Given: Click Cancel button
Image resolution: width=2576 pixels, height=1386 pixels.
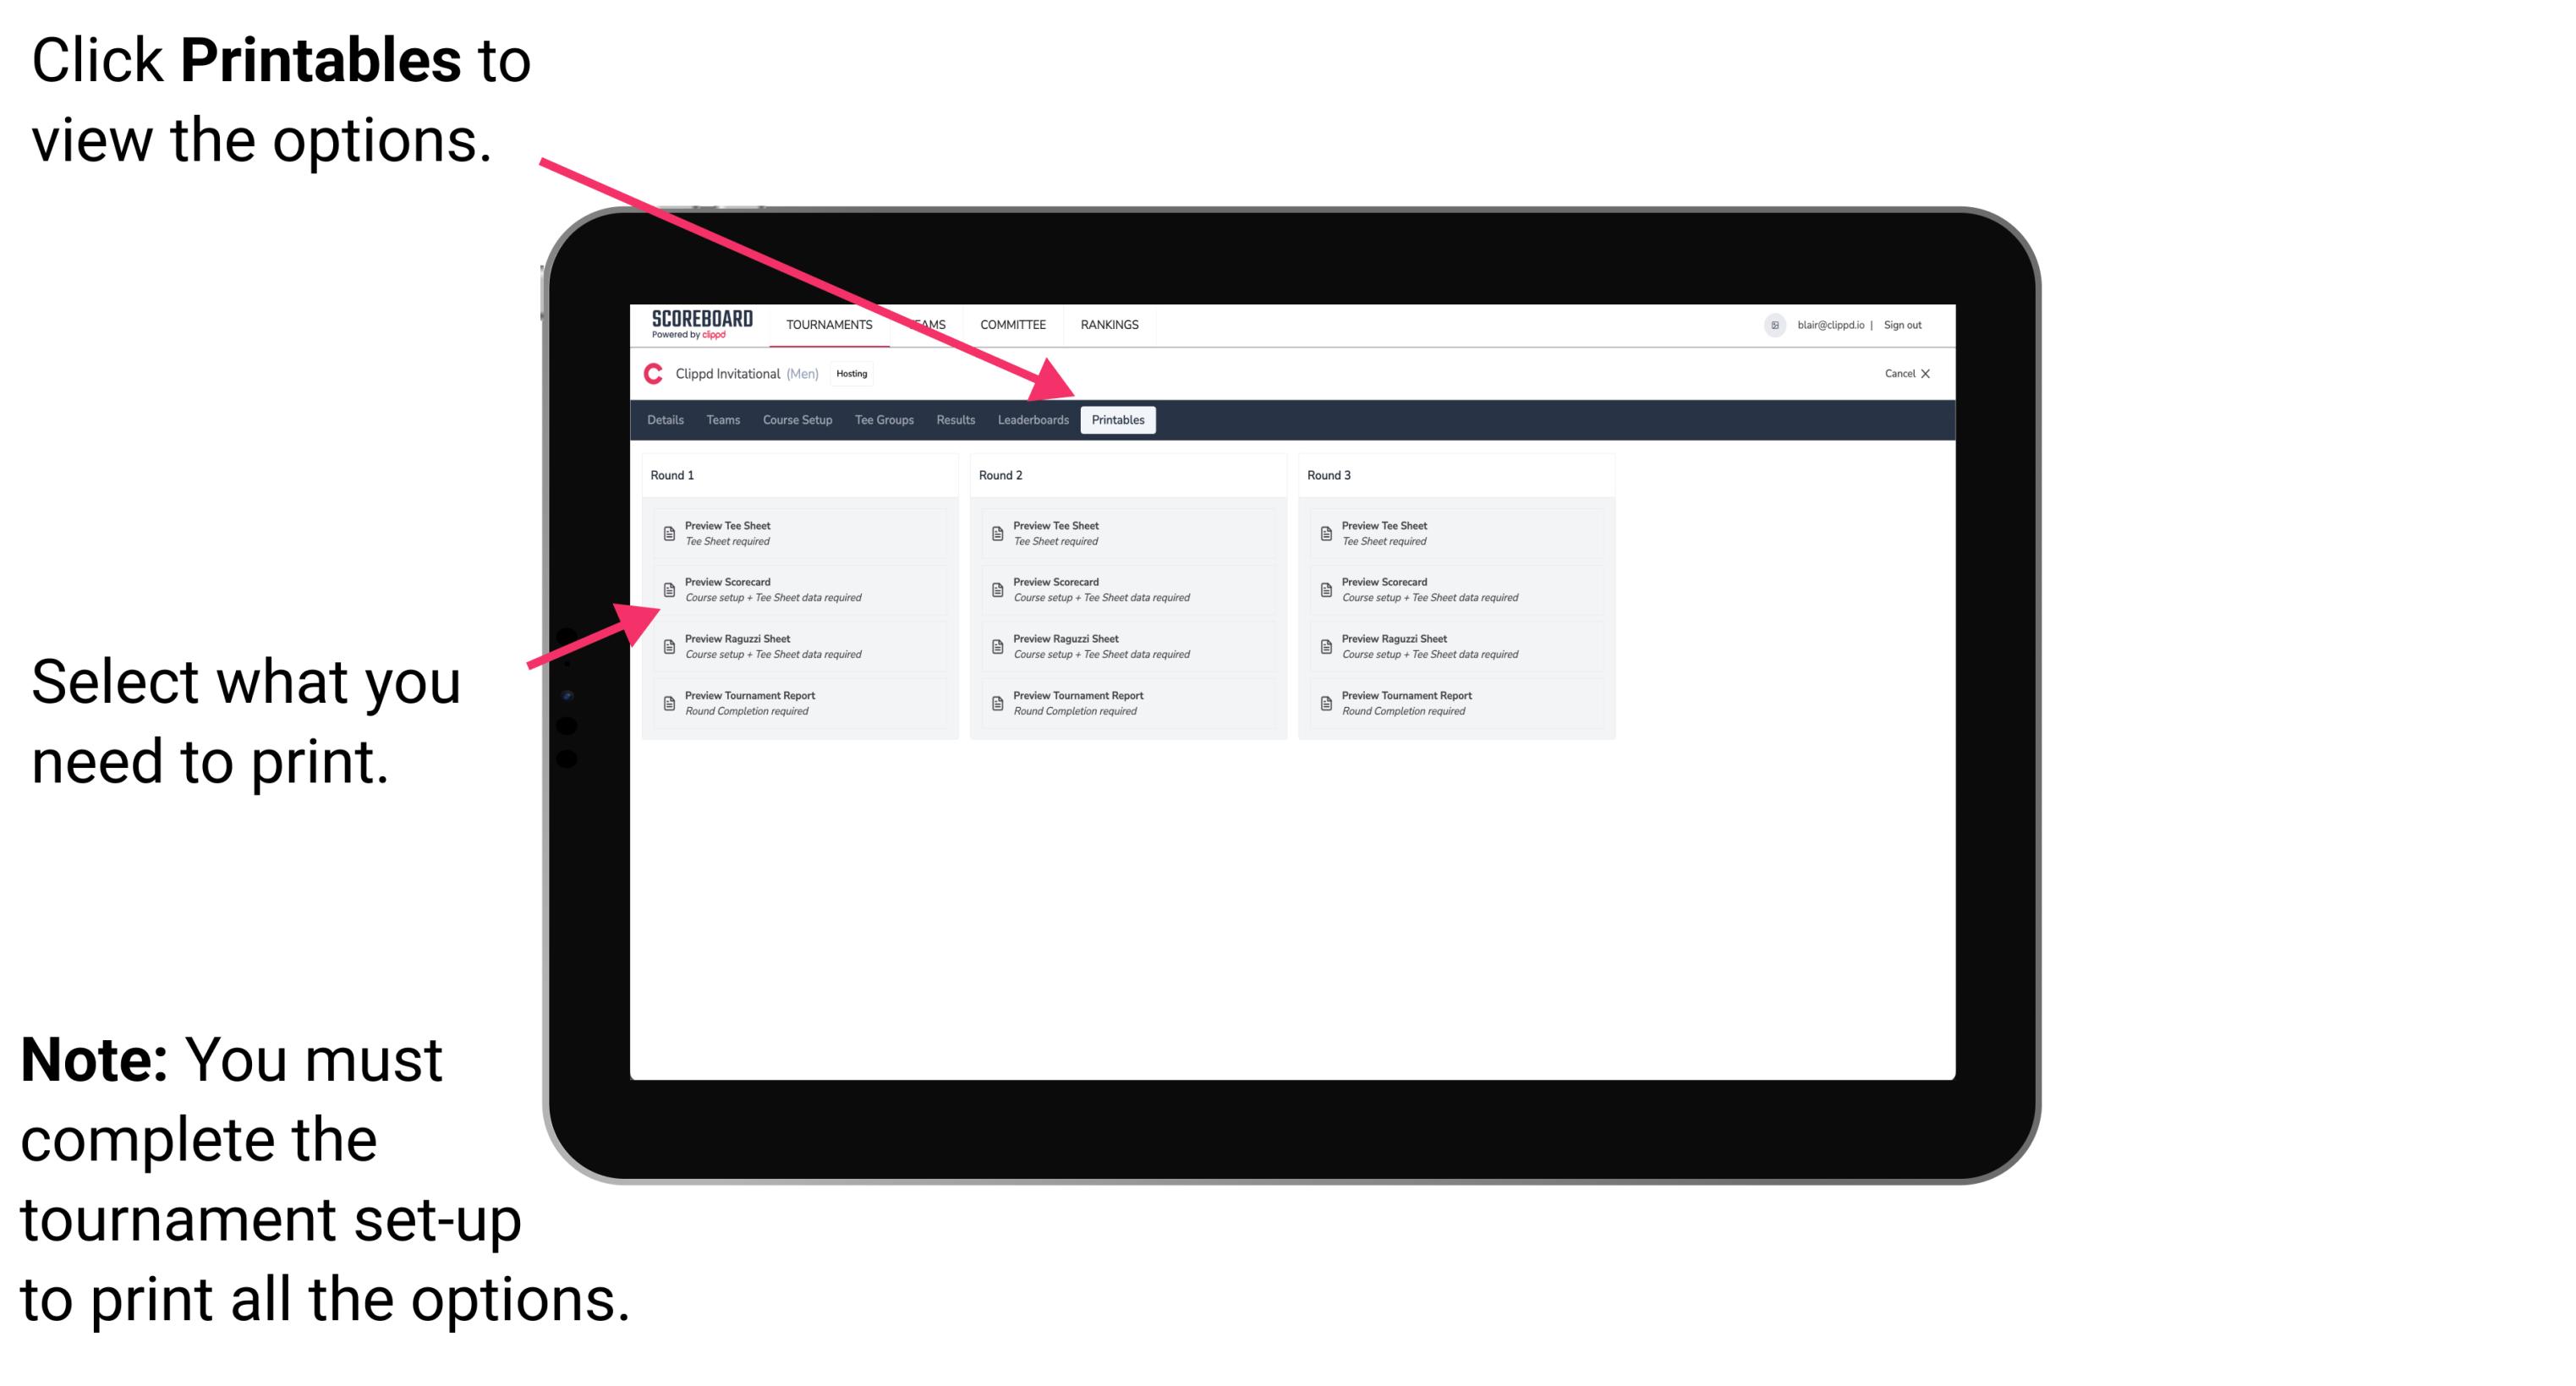Looking at the screenshot, I should pyautogui.click(x=1902, y=375).
